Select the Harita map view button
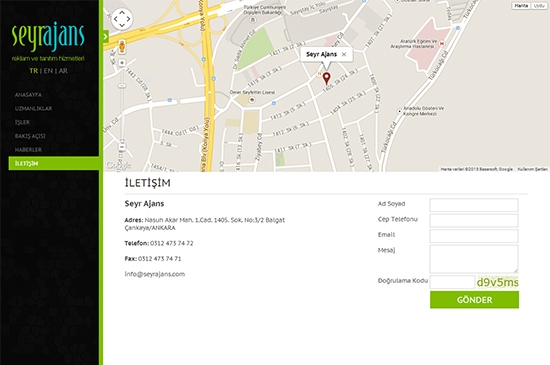This screenshot has height=365, width=550. point(521,6)
